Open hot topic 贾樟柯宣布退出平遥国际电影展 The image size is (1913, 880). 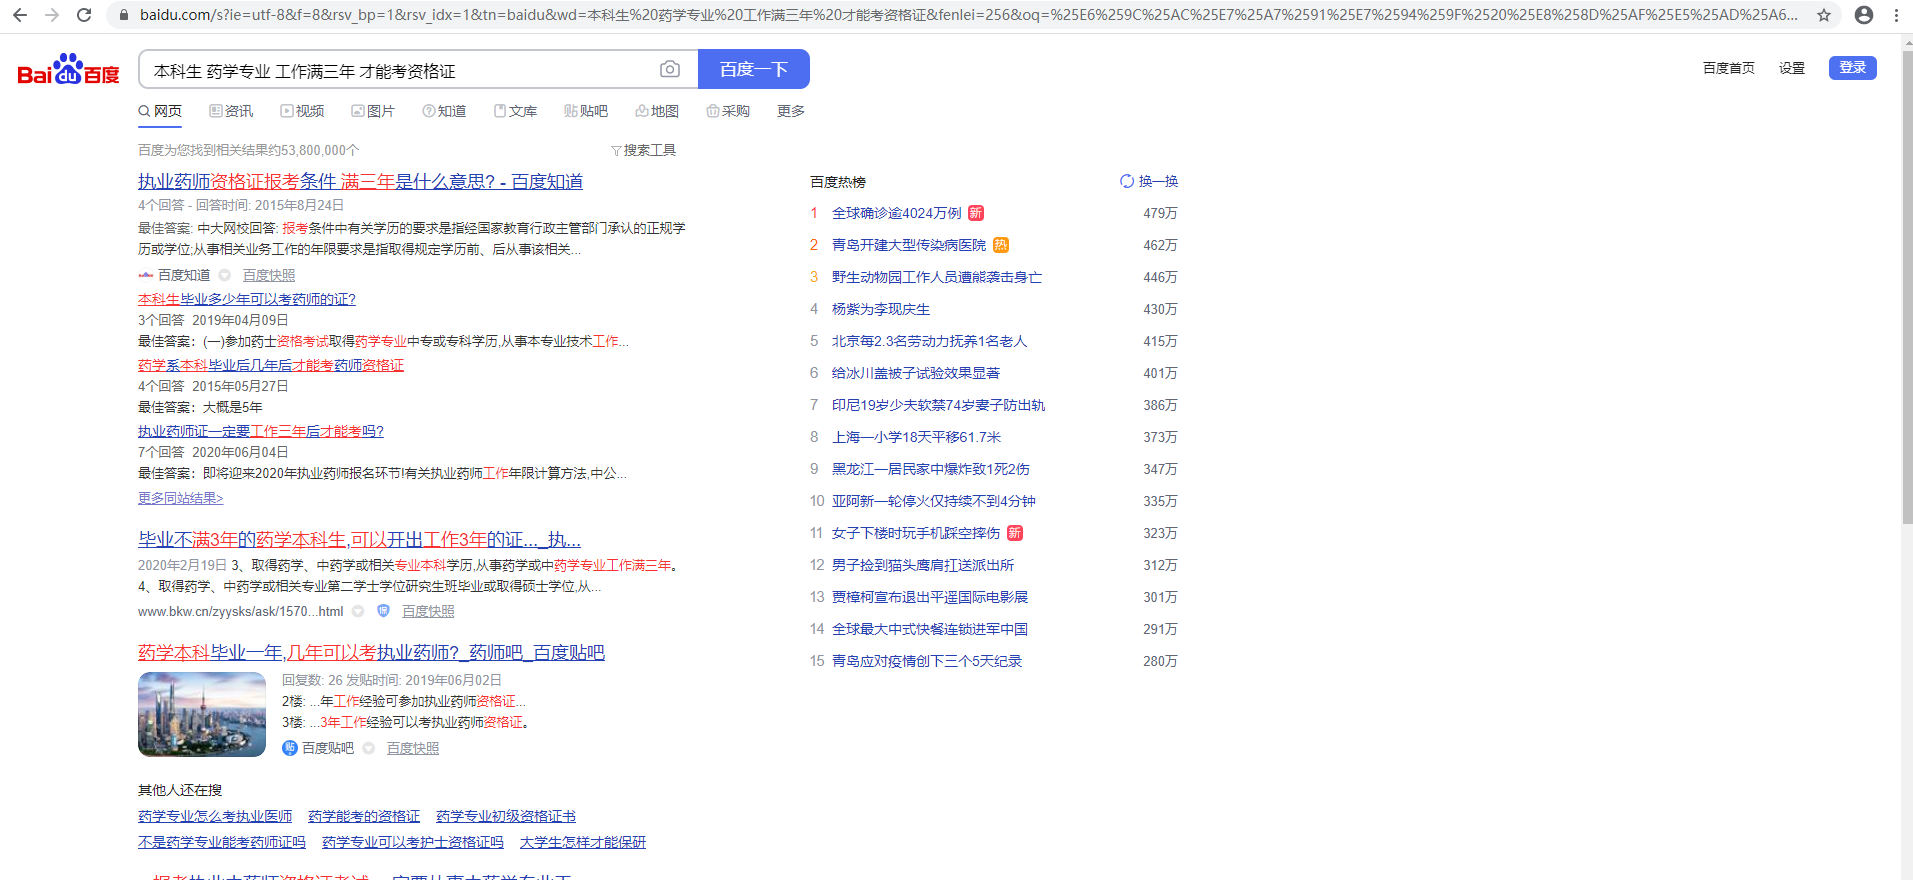[x=930, y=597]
